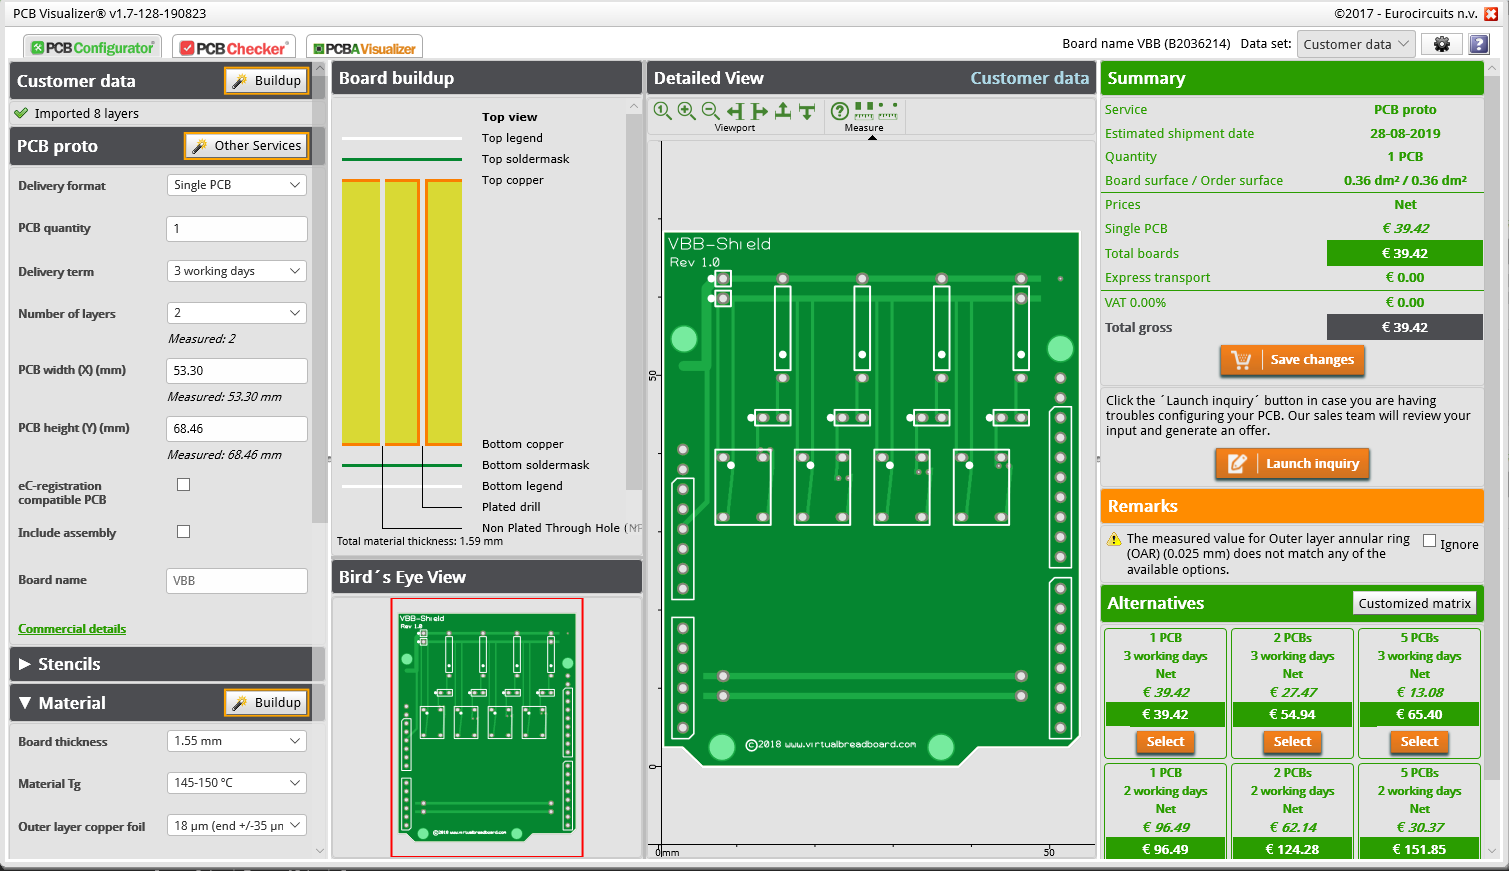
Task: Open the Delivery term dropdown
Action: click(x=236, y=270)
